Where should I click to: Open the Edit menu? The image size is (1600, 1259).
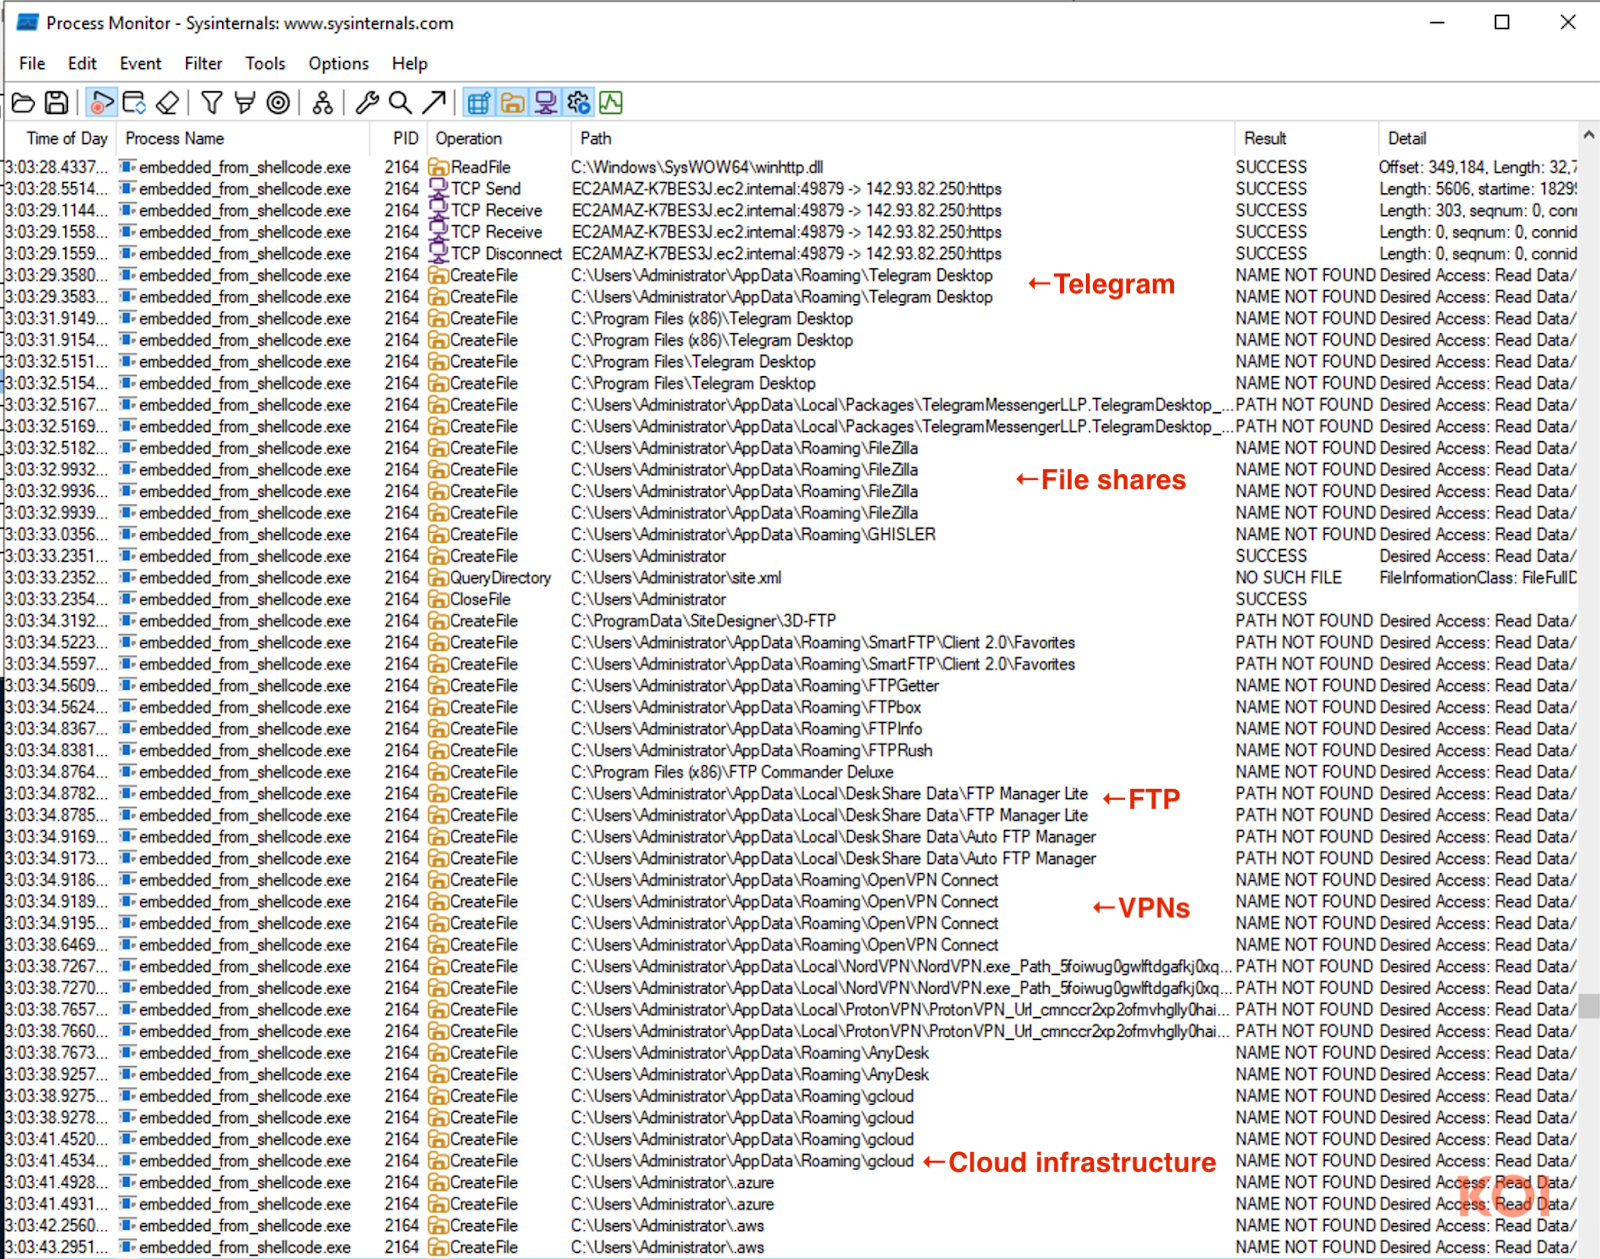coord(82,63)
